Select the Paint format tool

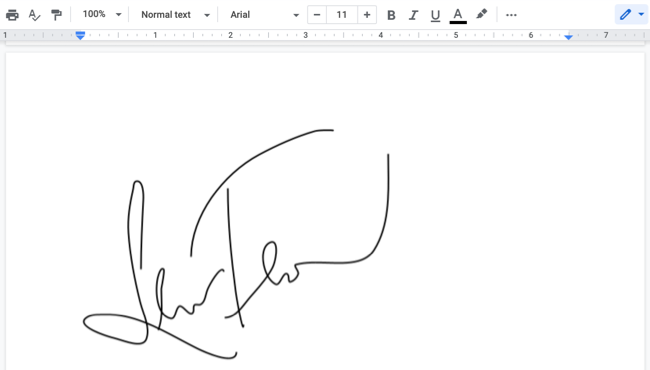coord(56,15)
